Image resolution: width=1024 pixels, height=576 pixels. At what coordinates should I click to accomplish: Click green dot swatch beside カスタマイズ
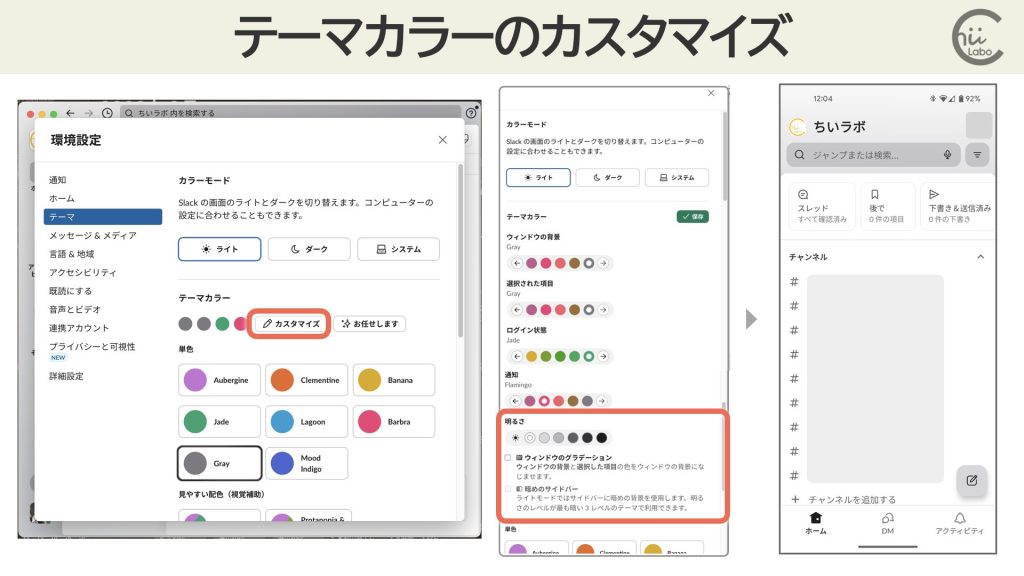tap(222, 324)
